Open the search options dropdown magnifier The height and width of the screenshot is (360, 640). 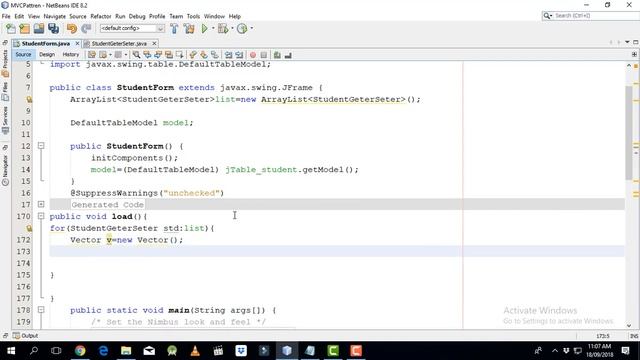coord(547,16)
